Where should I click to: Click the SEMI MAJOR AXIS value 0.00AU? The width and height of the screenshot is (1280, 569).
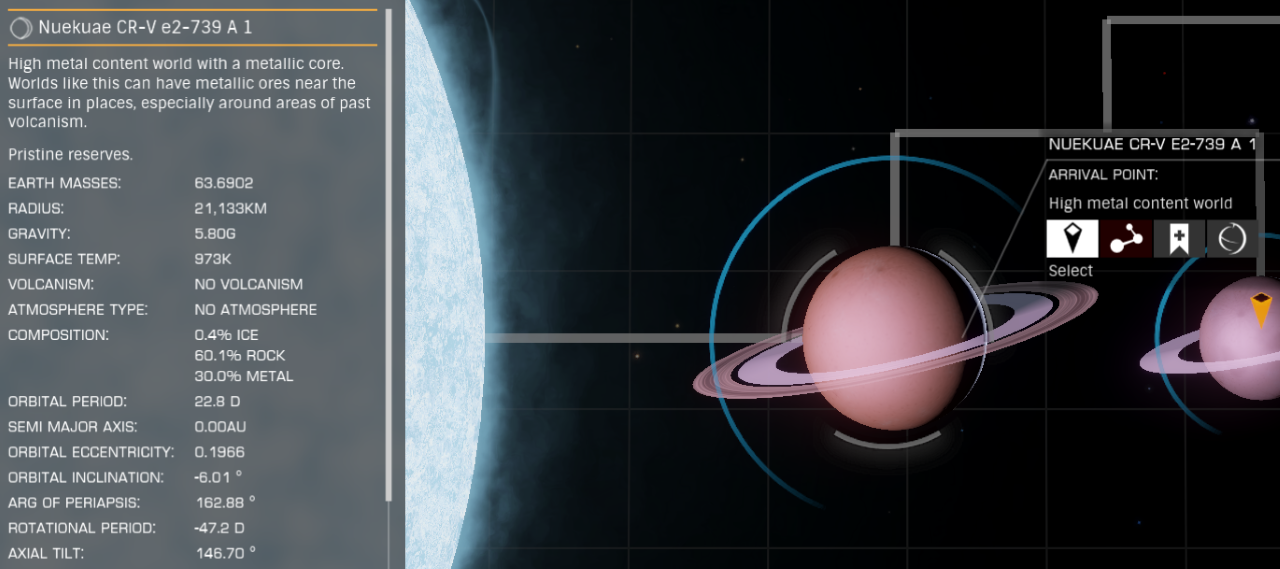pyautogui.click(x=220, y=427)
